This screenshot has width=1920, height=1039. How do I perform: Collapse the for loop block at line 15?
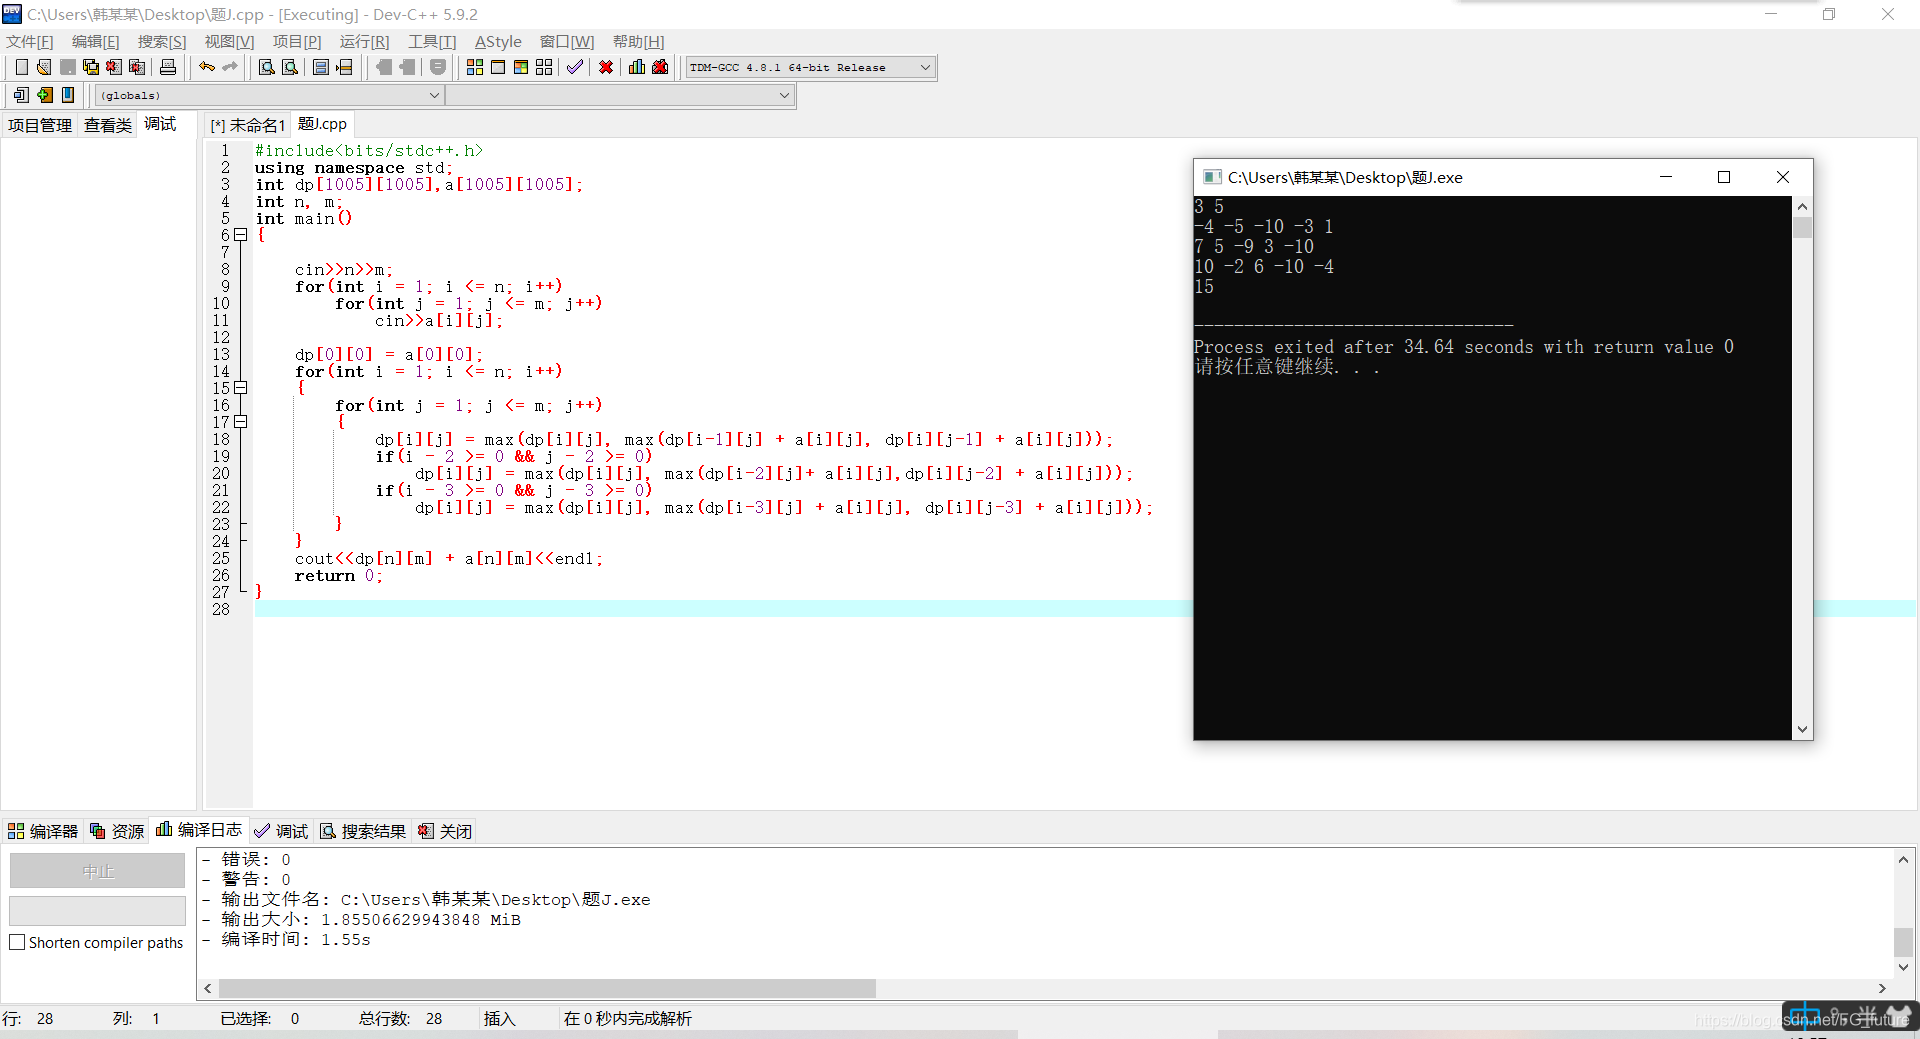240,388
